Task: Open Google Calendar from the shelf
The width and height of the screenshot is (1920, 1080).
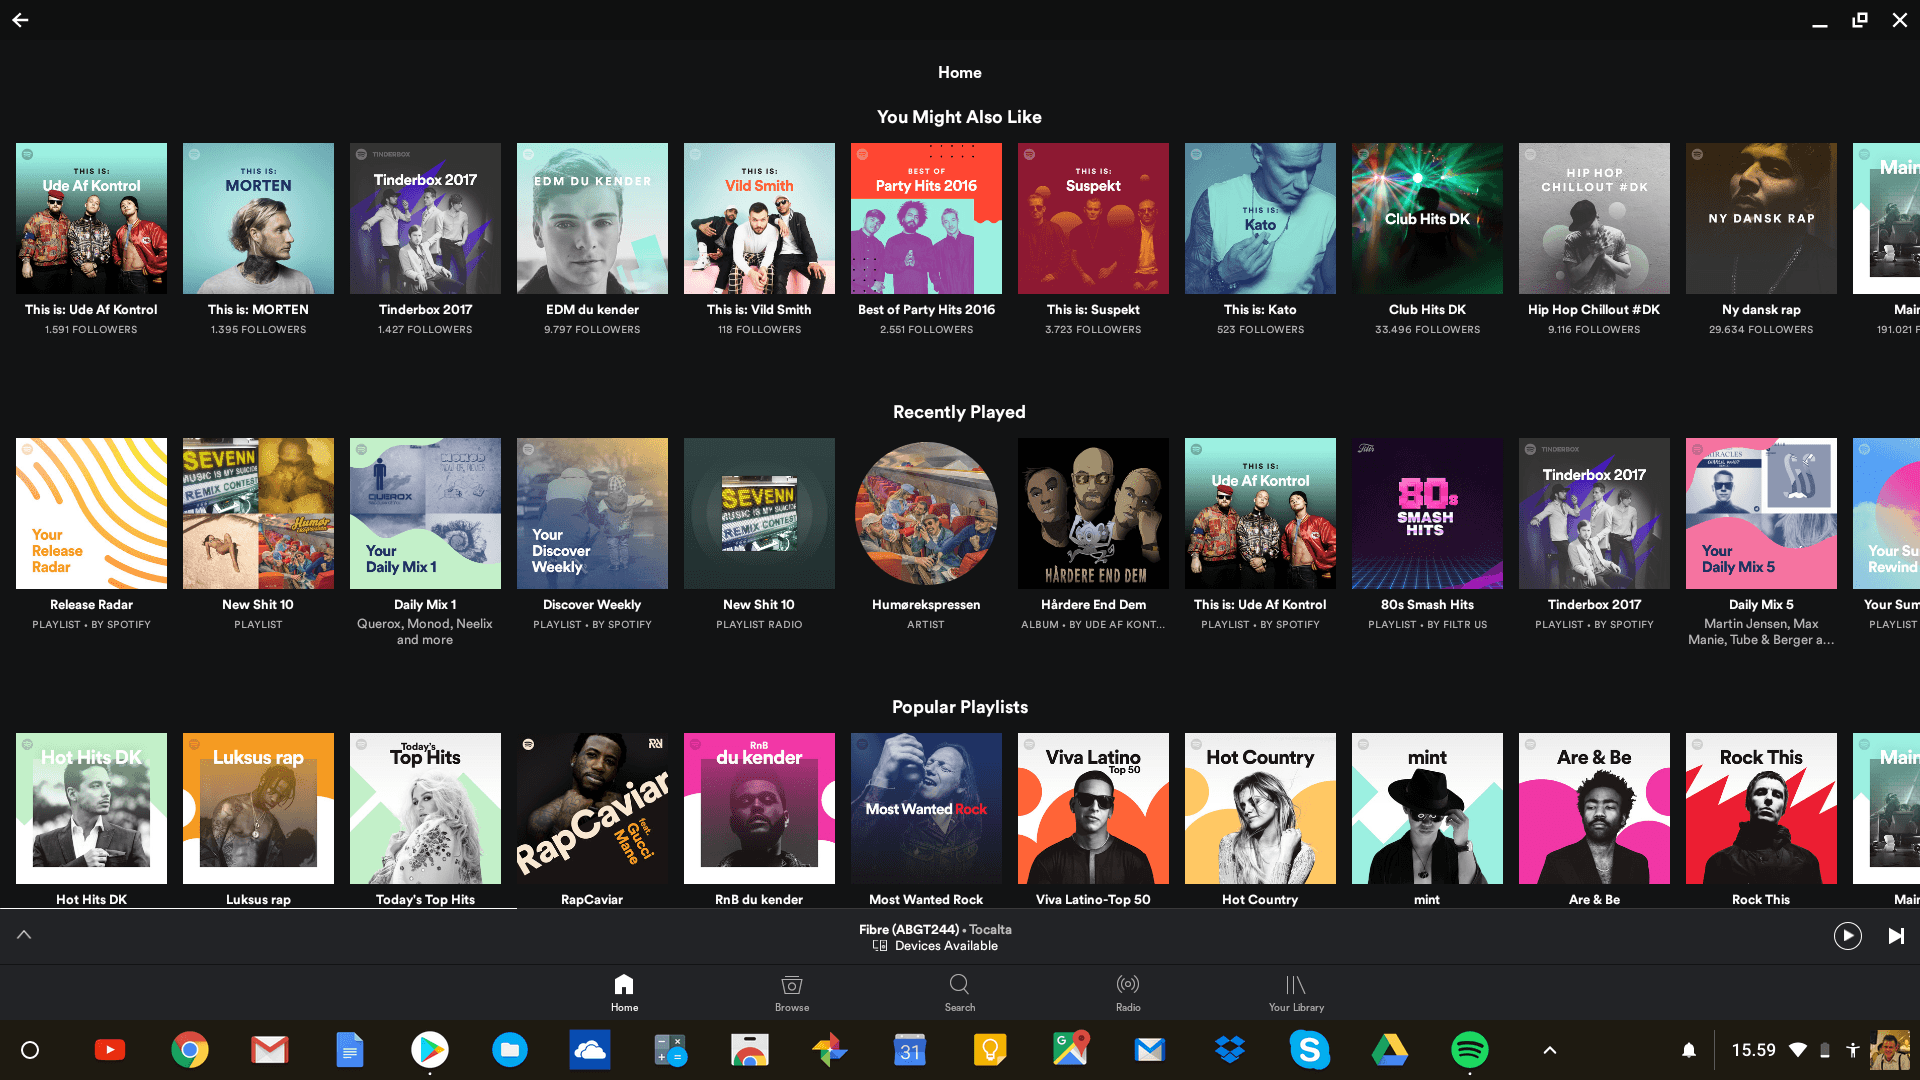Action: [910, 1050]
